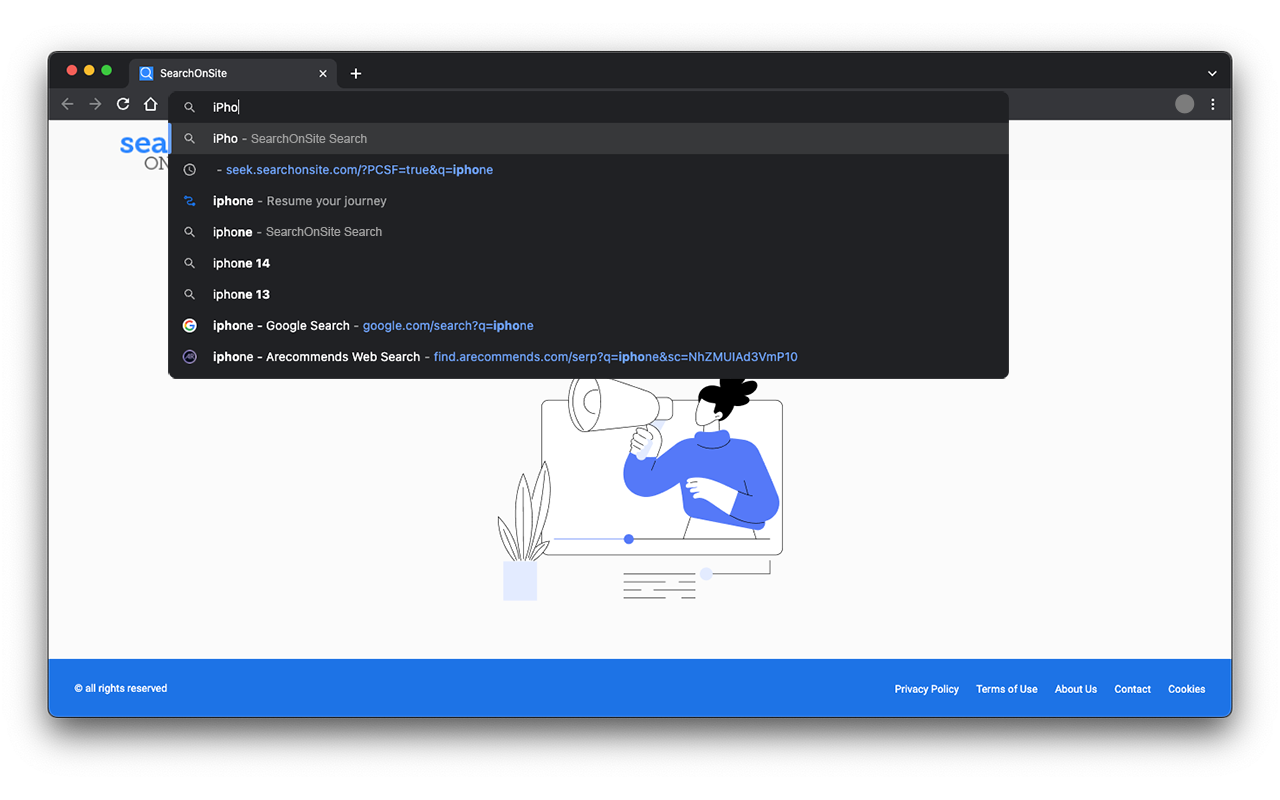Expand the chevron at the window's top right
The height and width of the screenshot is (800, 1280).
point(1211,72)
